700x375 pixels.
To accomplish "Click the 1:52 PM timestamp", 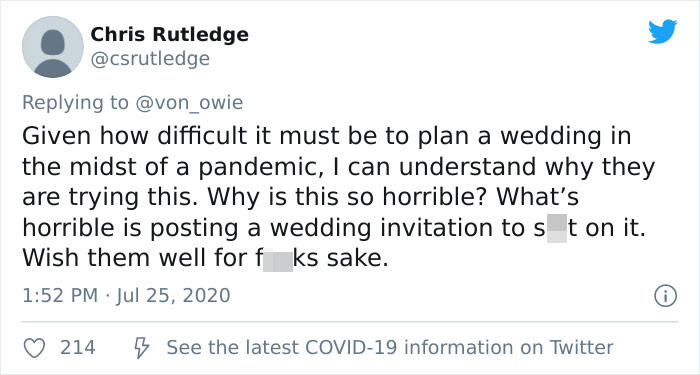I will 60,296.
